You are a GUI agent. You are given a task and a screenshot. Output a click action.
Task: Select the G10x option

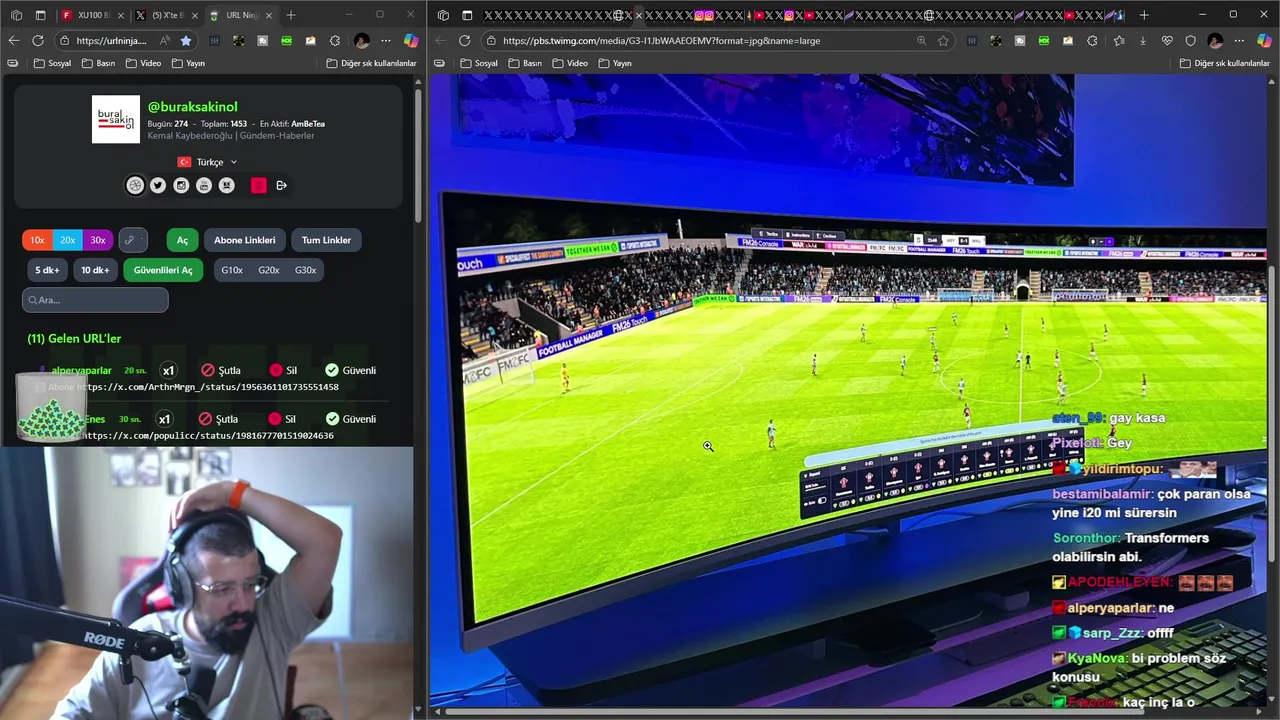232,270
